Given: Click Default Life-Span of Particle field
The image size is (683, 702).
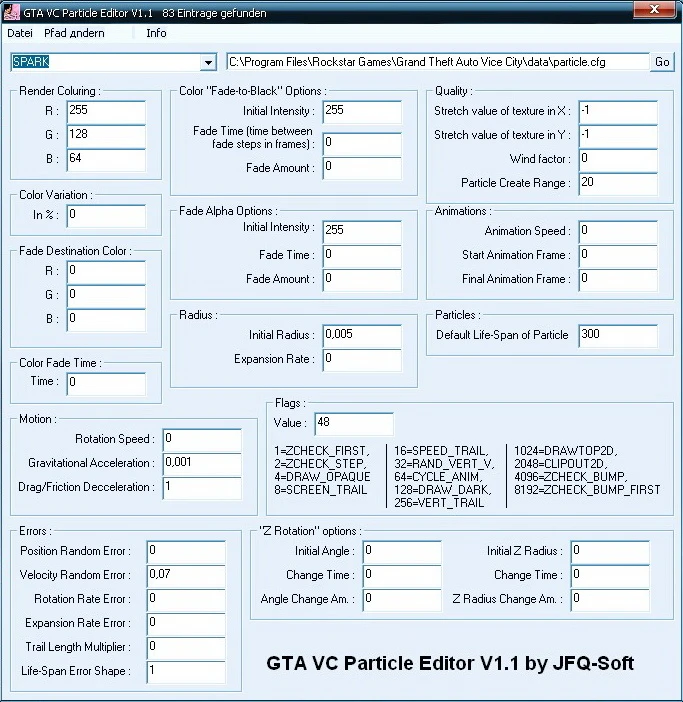Looking at the screenshot, I should (618, 336).
